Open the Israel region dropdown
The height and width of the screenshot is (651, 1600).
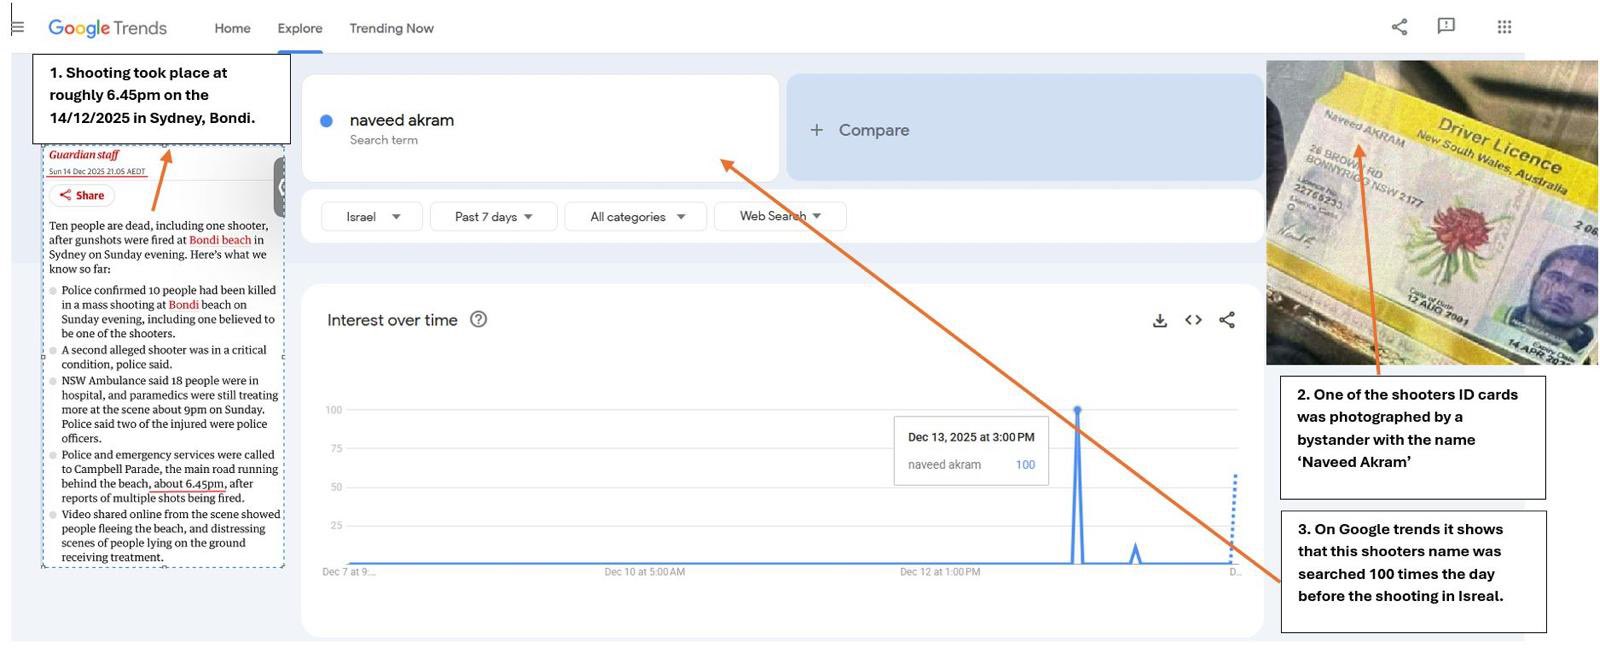(372, 216)
